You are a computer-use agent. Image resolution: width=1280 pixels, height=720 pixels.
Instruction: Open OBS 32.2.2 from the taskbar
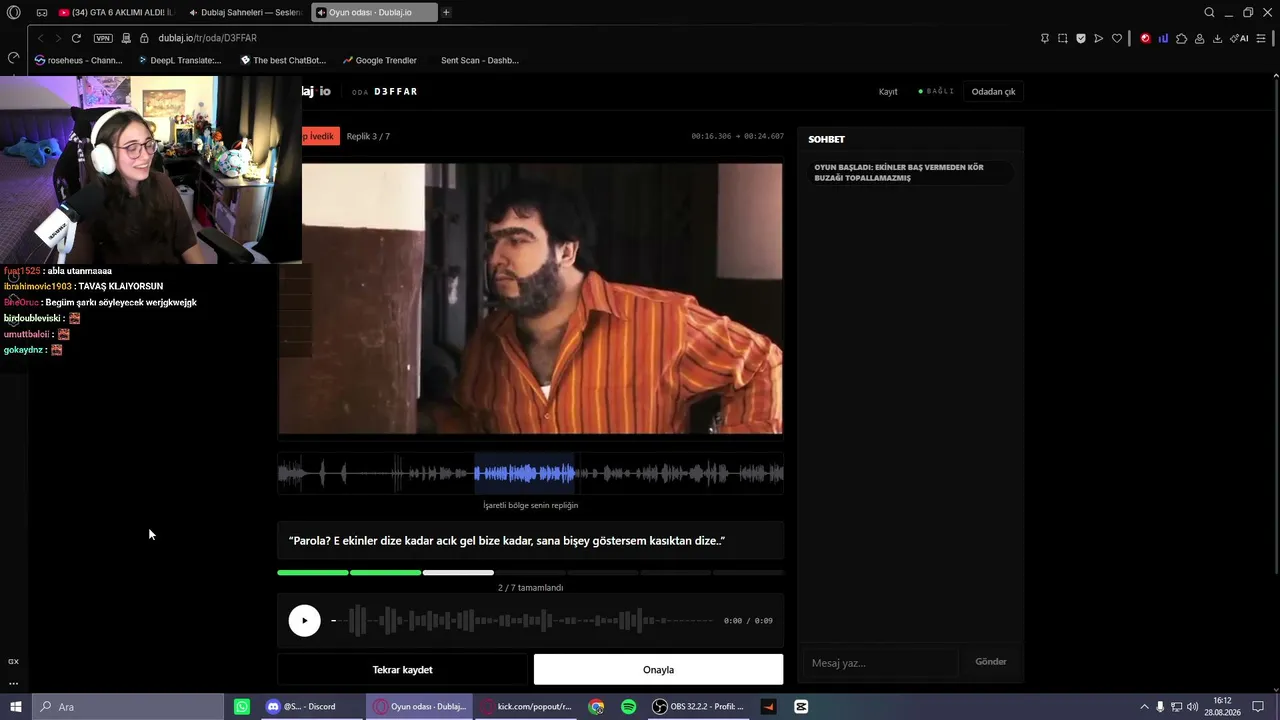pos(699,707)
